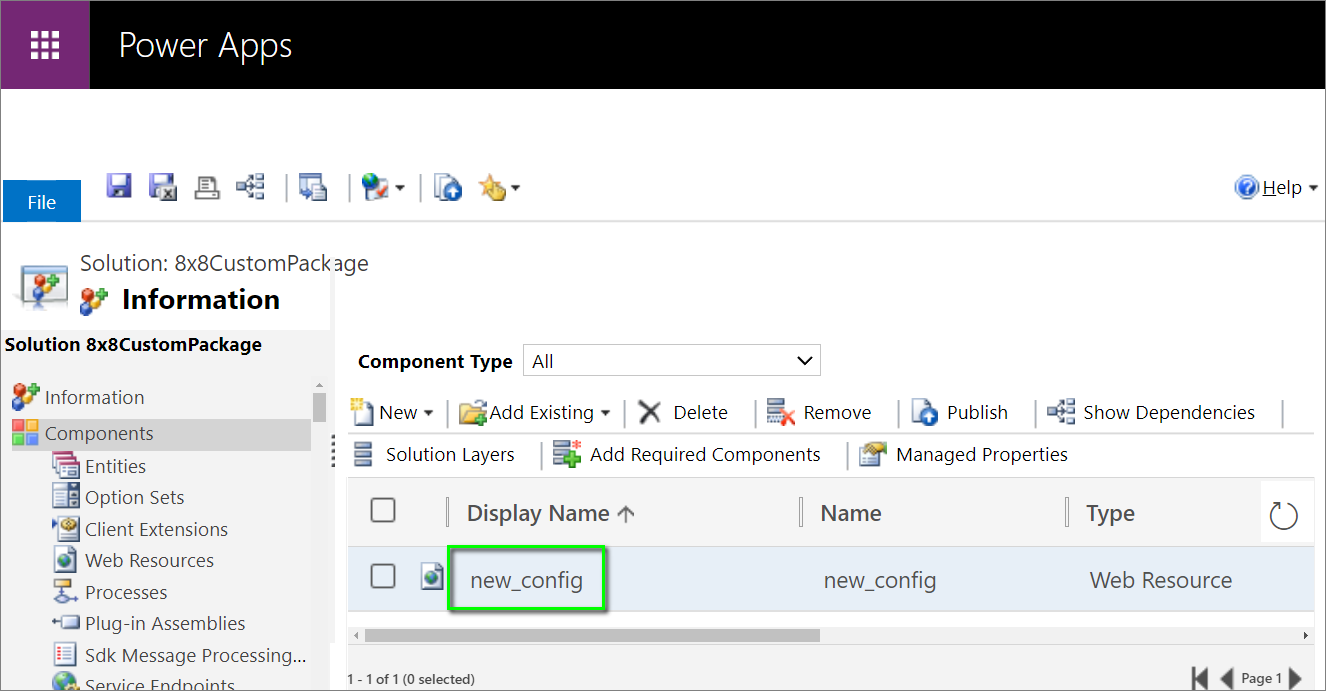Check the new_config row checkbox
The image size is (1326, 691).
tap(383, 576)
